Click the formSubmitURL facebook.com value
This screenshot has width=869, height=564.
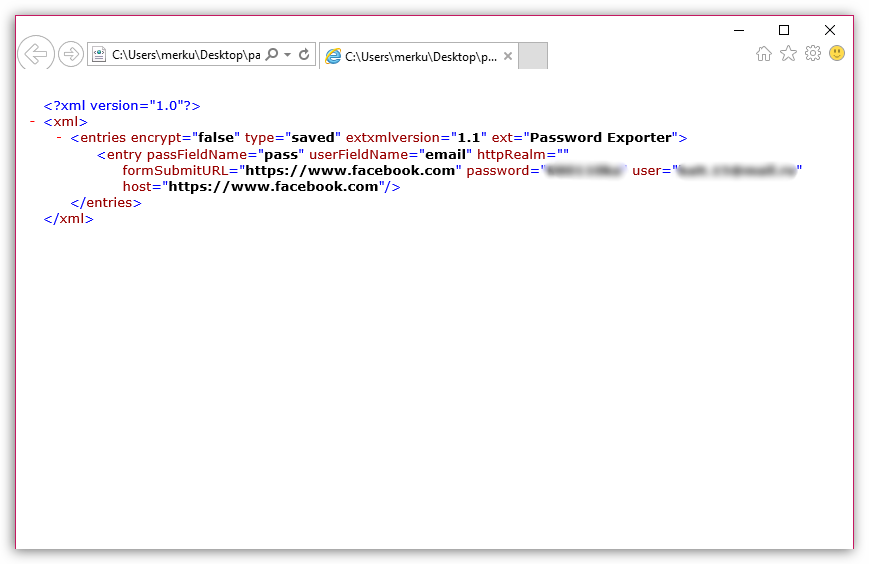[350, 170]
